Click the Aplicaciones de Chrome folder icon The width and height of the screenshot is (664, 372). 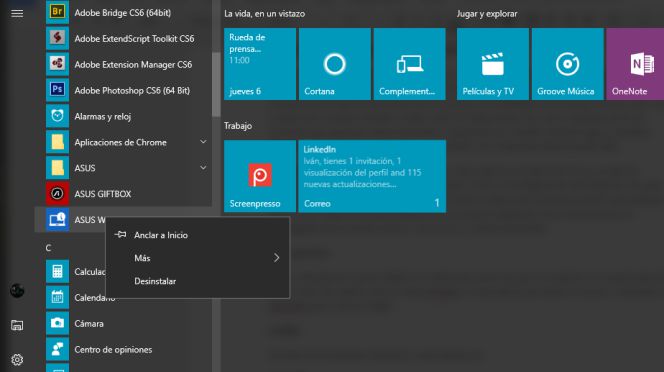(57, 142)
